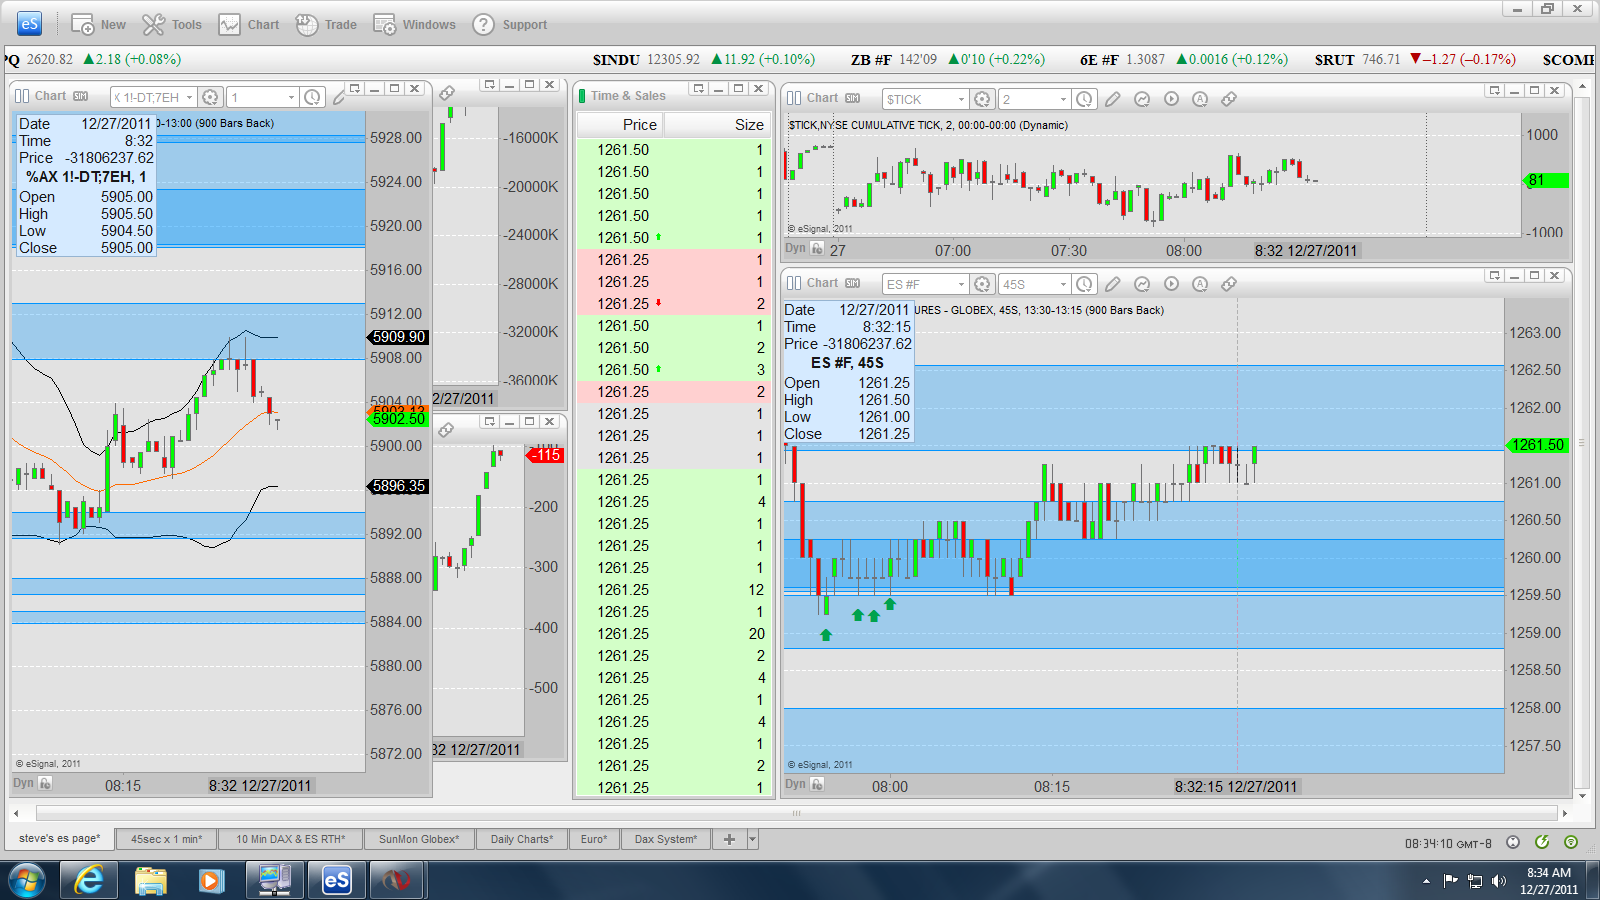Open Time & Sales window options dropdown

point(699,88)
